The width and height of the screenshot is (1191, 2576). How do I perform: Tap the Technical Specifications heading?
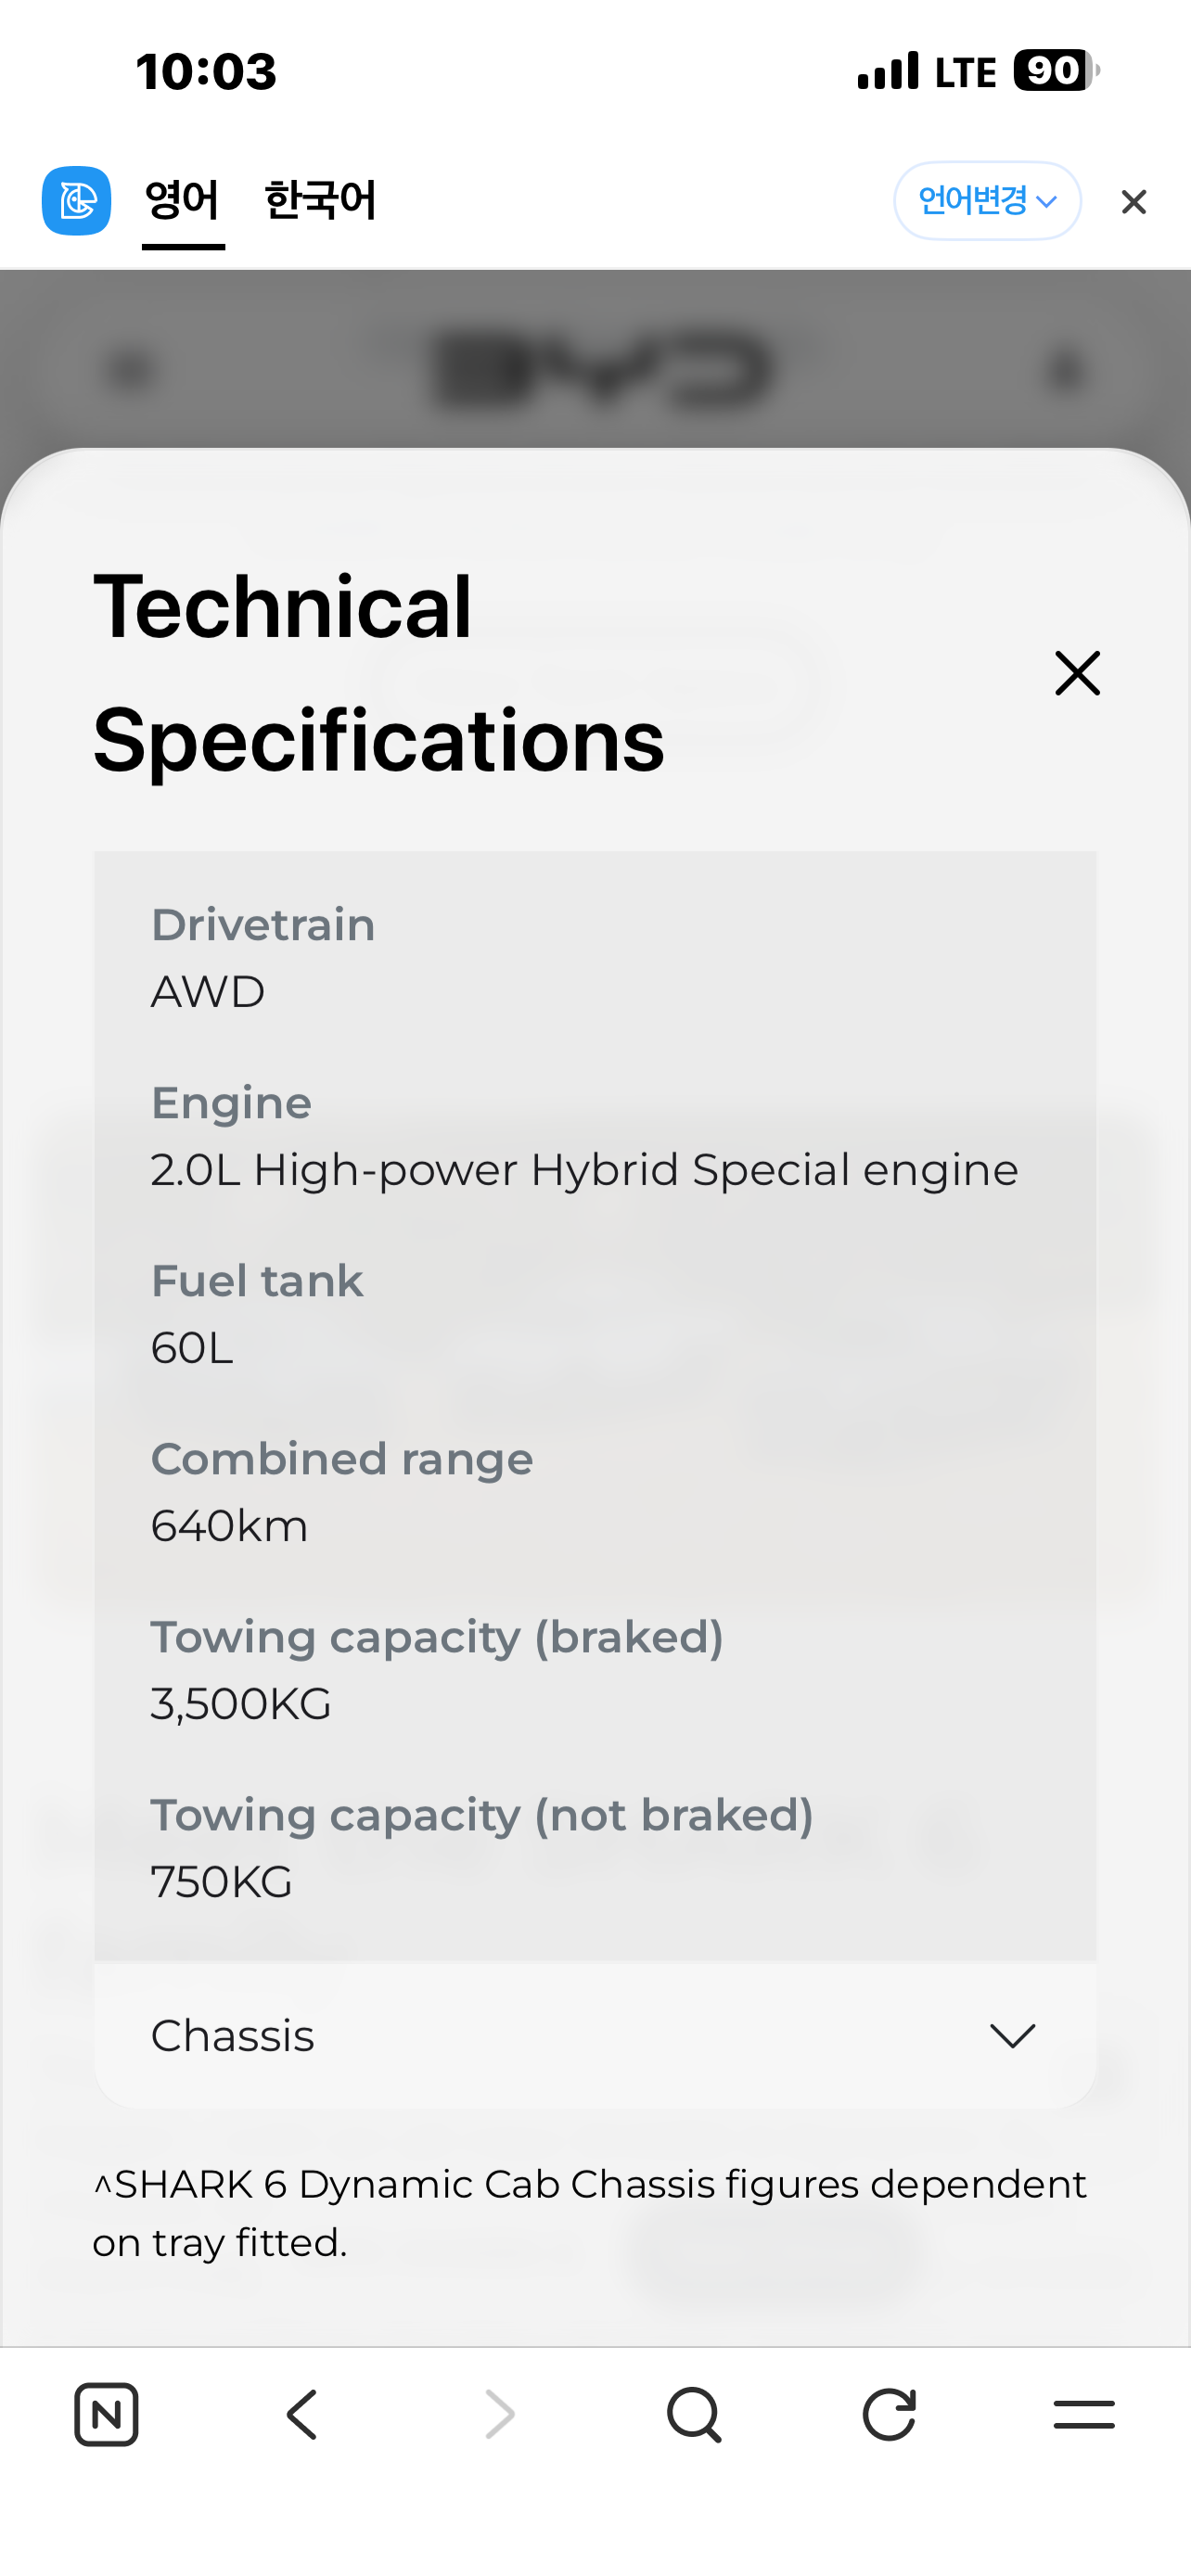coord(380,673)
